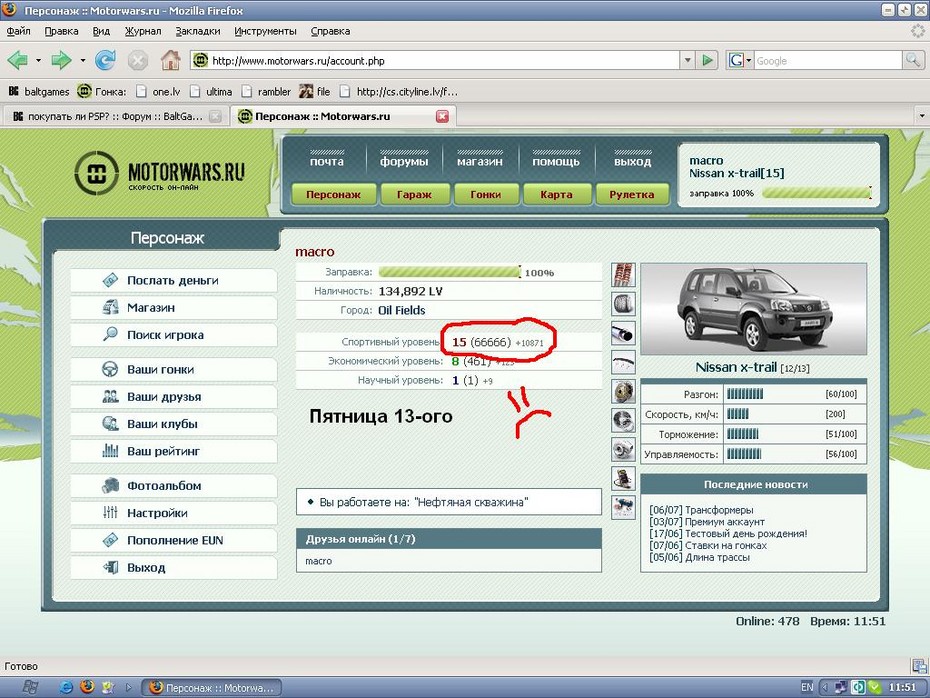Click the заправка 100% bar in header box
This screenshot has height=698, width=930.
click(817, 193)
